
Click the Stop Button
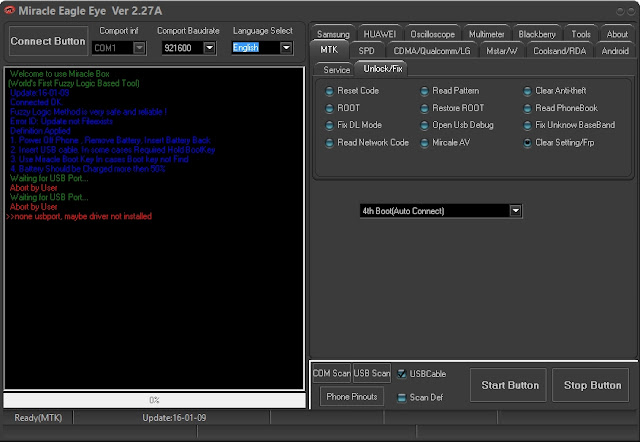592,385
